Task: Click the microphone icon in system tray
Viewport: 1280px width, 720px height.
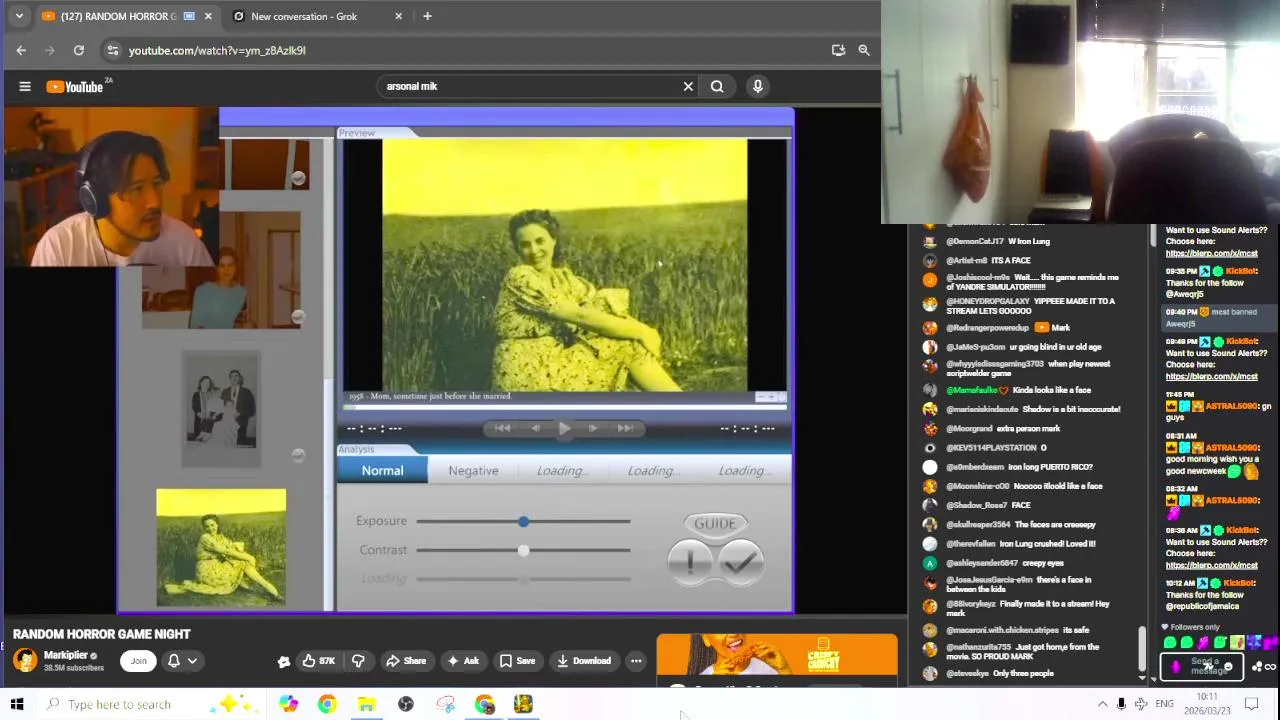Action: click(1121, 704)
